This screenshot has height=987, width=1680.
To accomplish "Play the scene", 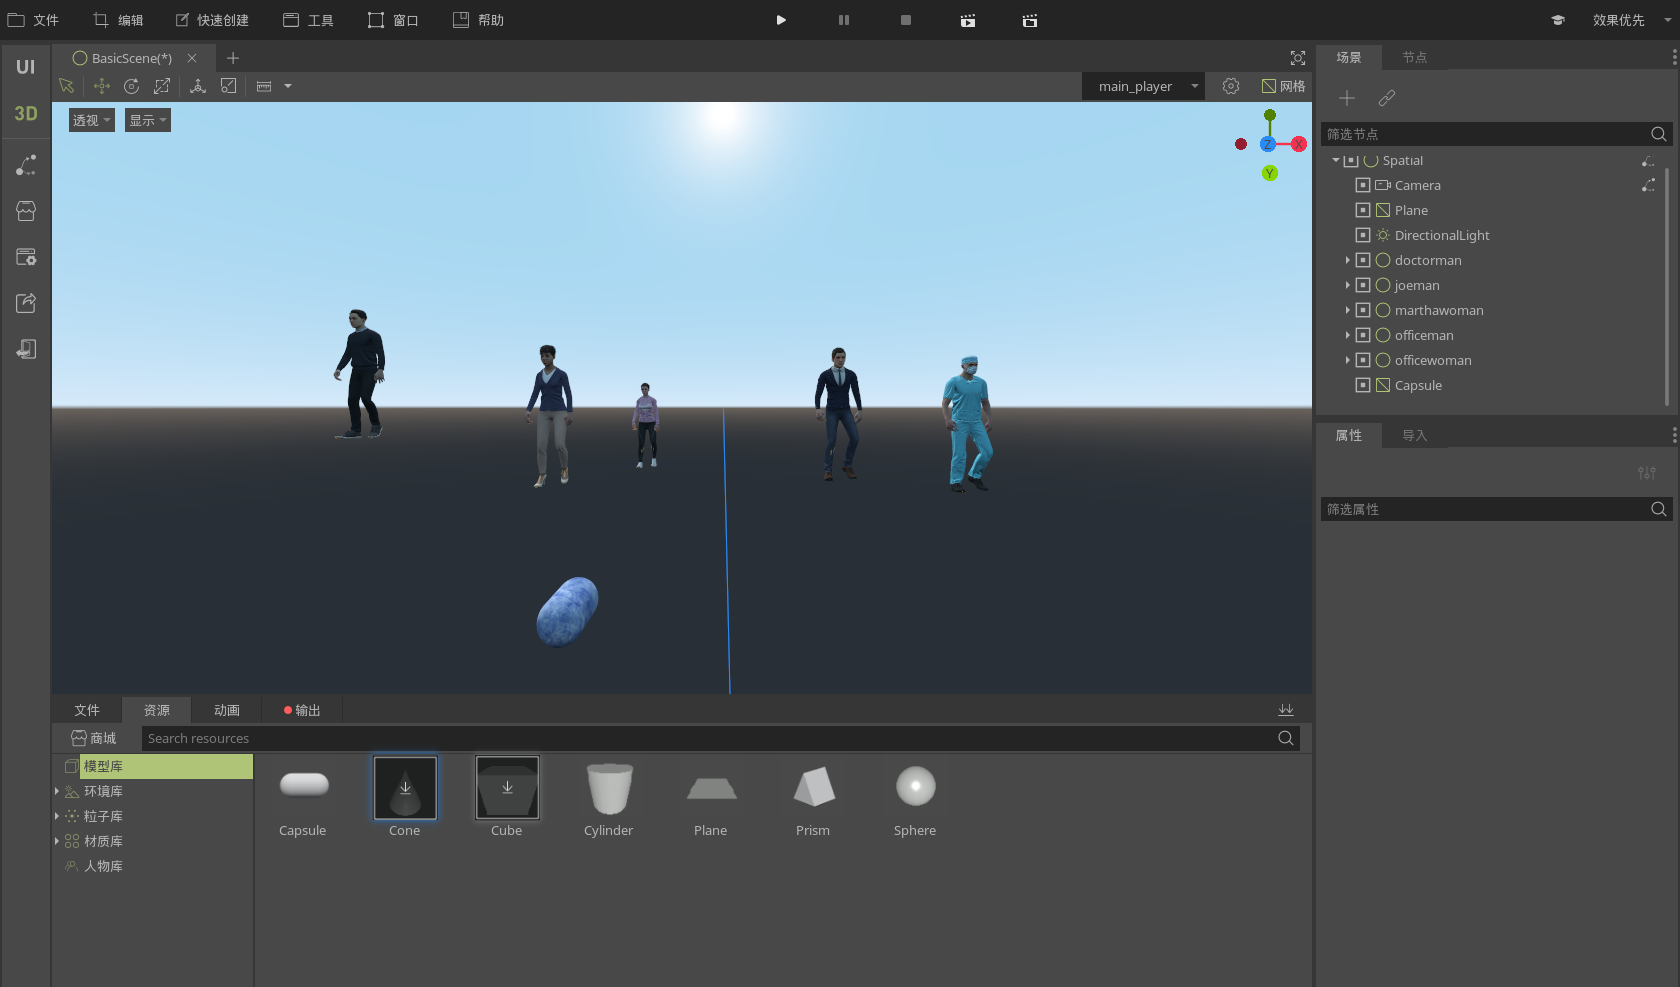I will [781, 20].
